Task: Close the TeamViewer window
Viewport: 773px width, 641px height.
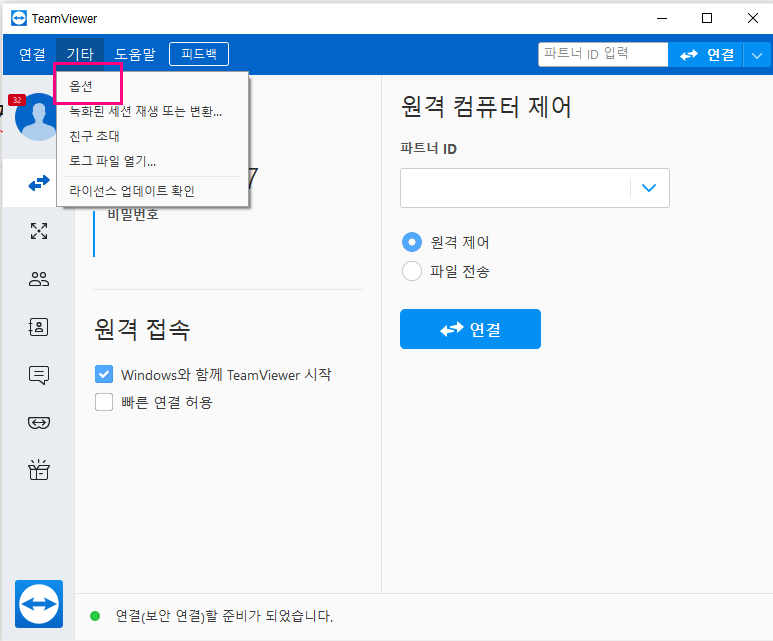Action: point(752,18)
